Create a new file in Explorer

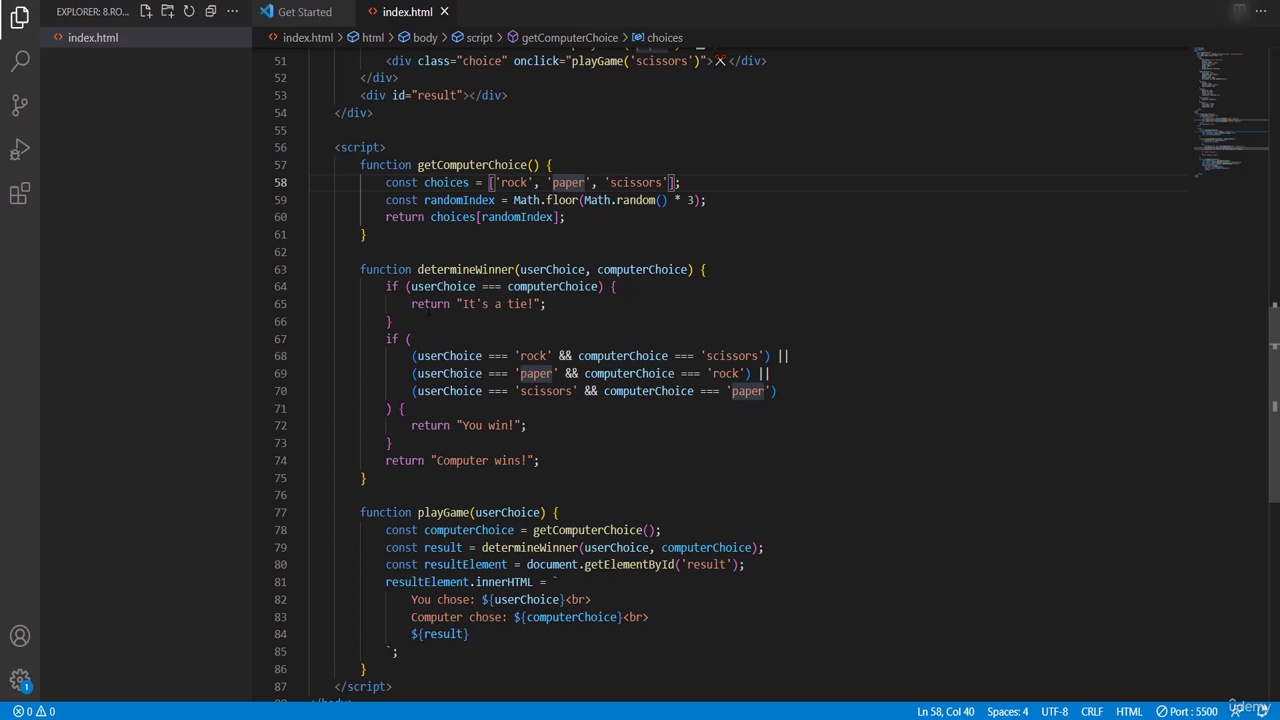pyautogui.click(x=146, y=12)
